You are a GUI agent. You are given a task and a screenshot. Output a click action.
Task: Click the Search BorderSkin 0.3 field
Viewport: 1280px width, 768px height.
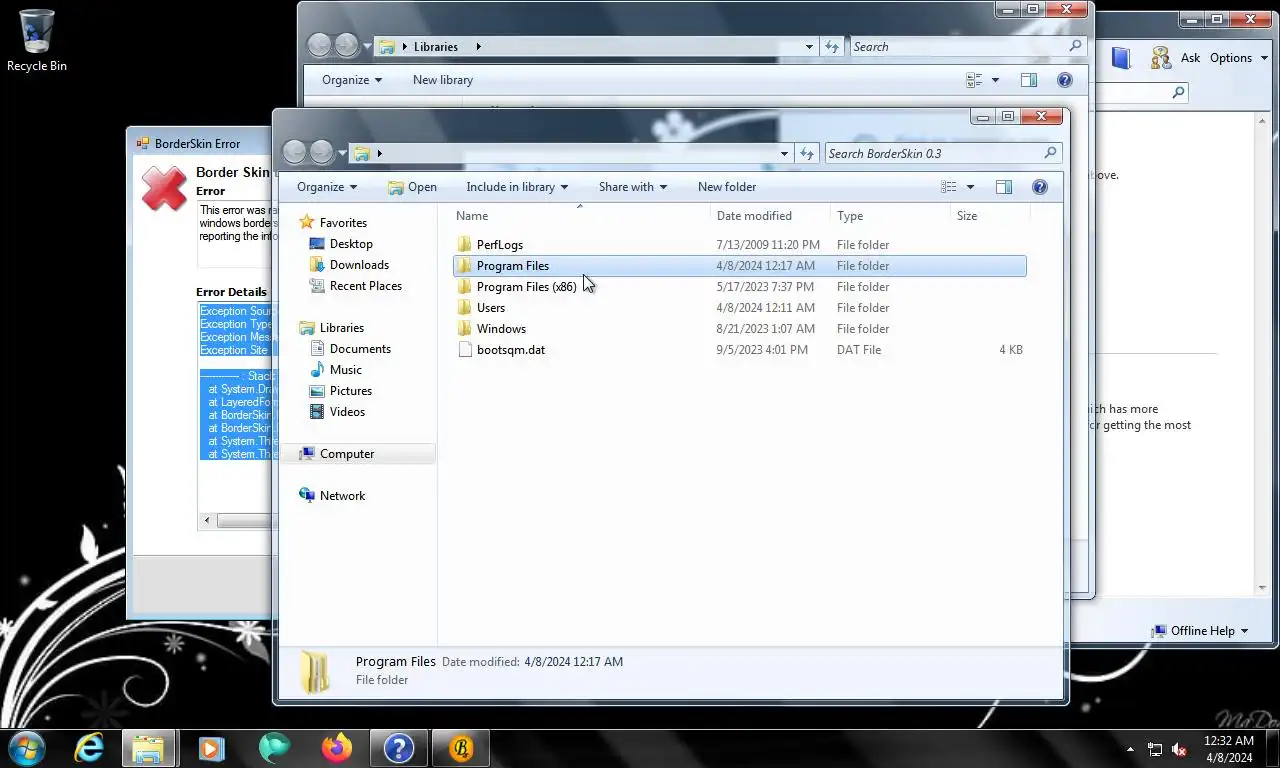point(942,153)
